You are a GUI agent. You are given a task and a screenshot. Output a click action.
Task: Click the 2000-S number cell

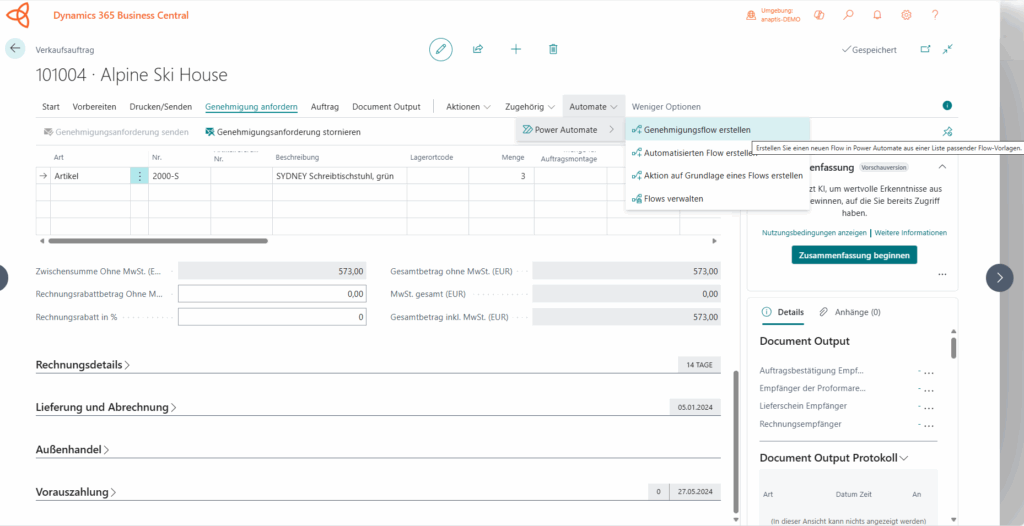click(180, 176)
